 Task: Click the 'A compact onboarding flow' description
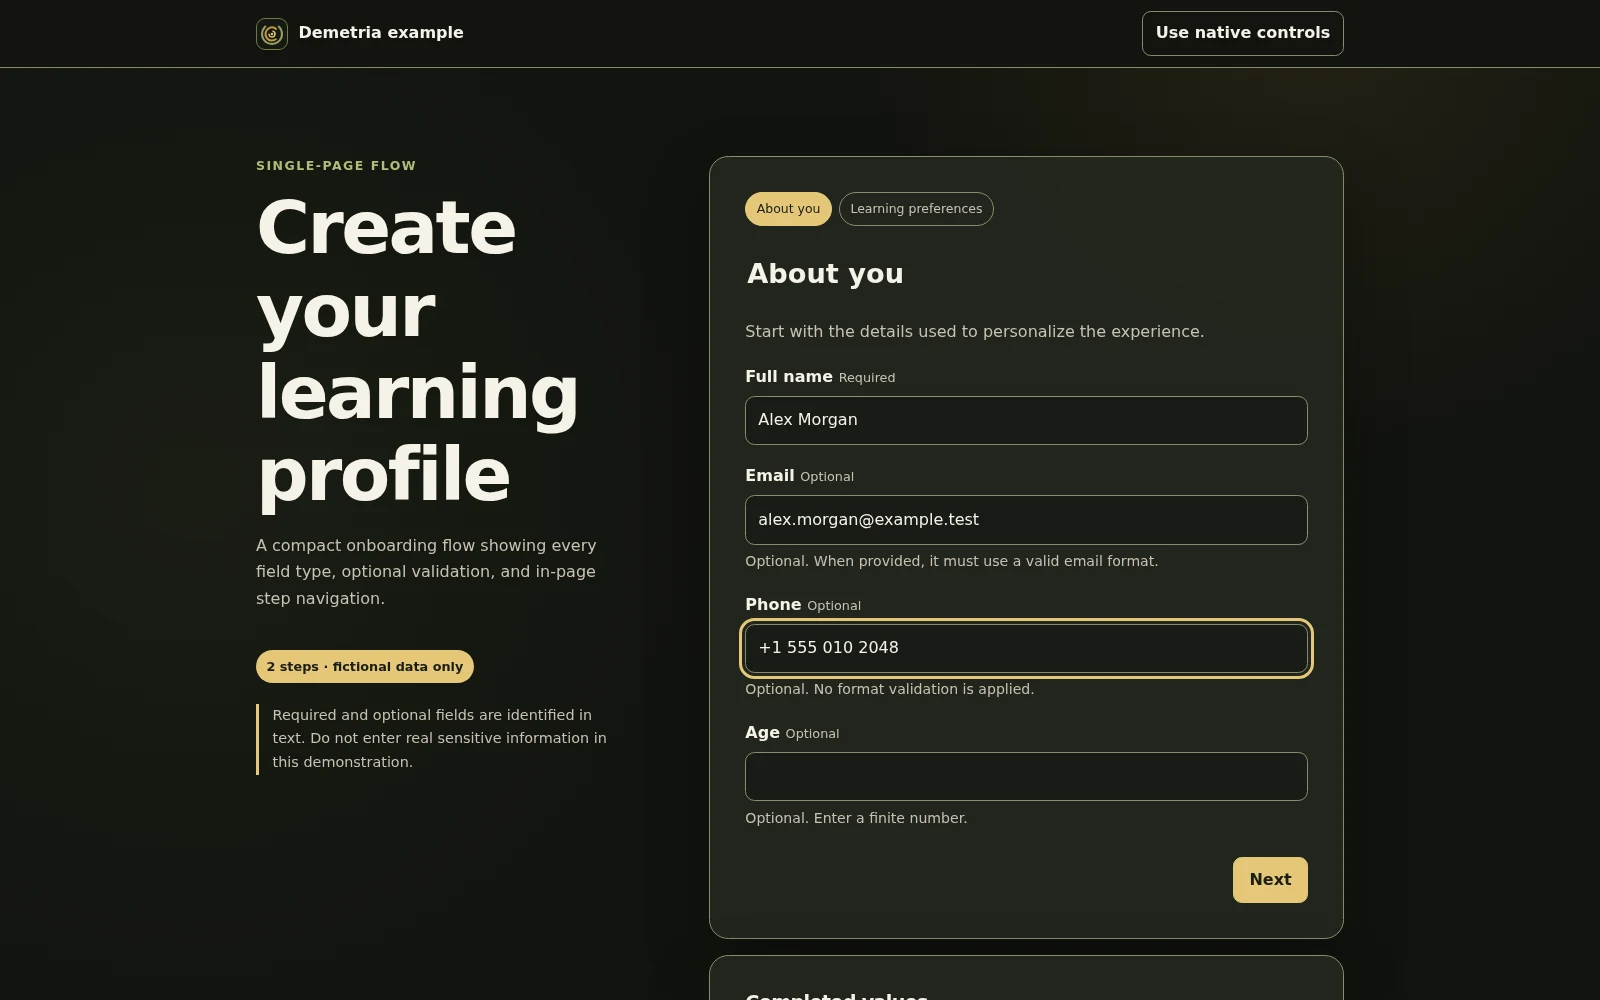(427, 572)
